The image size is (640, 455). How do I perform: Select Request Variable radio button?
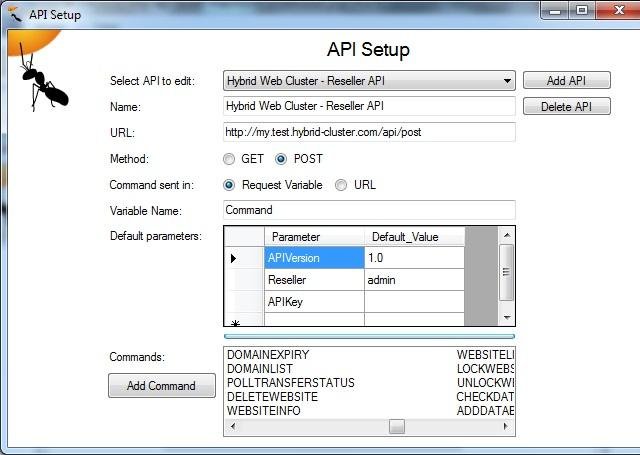pos(229,185)
